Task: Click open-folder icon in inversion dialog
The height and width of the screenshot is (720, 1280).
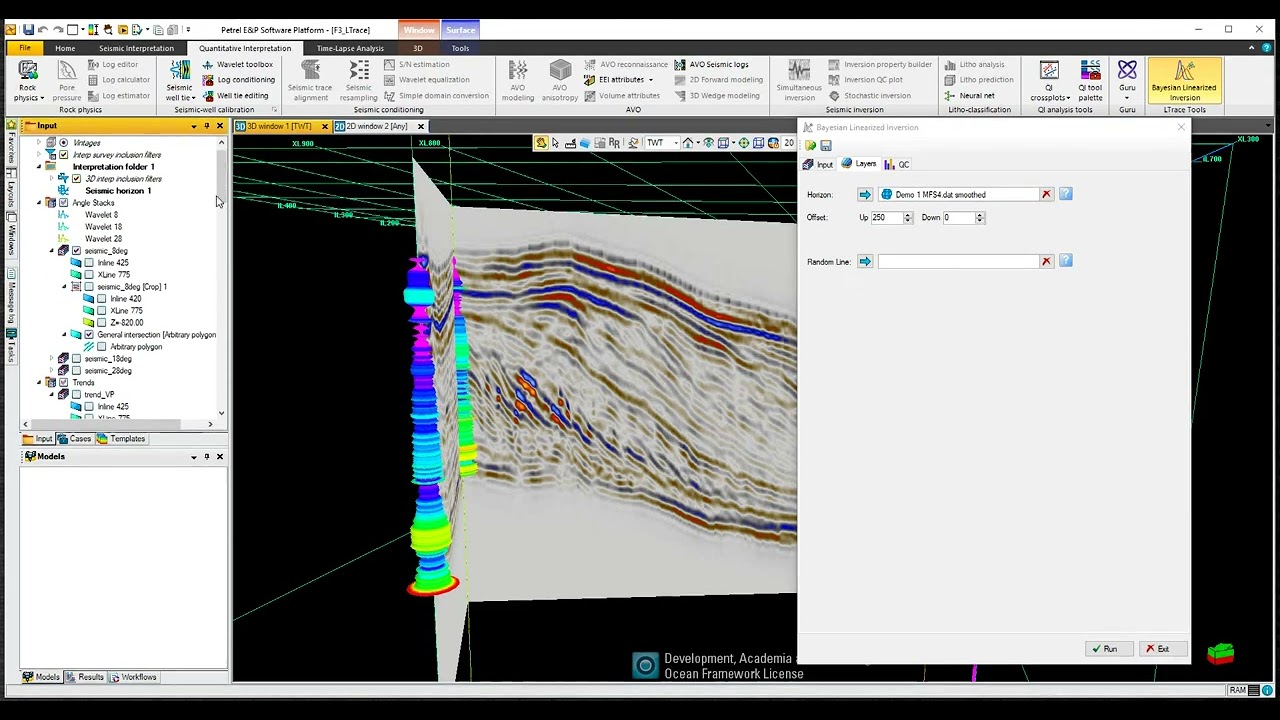Action: tap(810, 146)
